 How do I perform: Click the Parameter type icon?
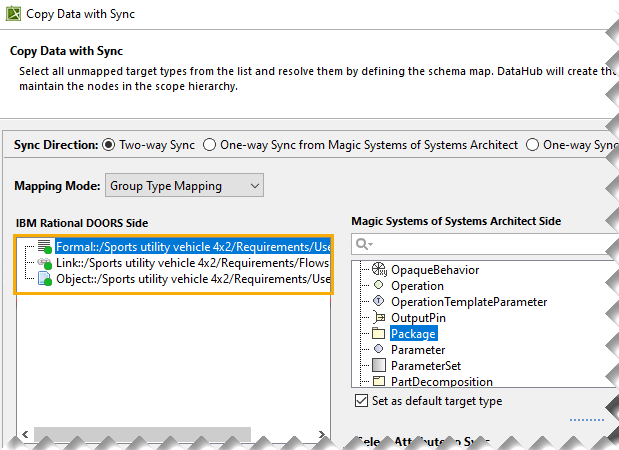[x=379, y=349]
